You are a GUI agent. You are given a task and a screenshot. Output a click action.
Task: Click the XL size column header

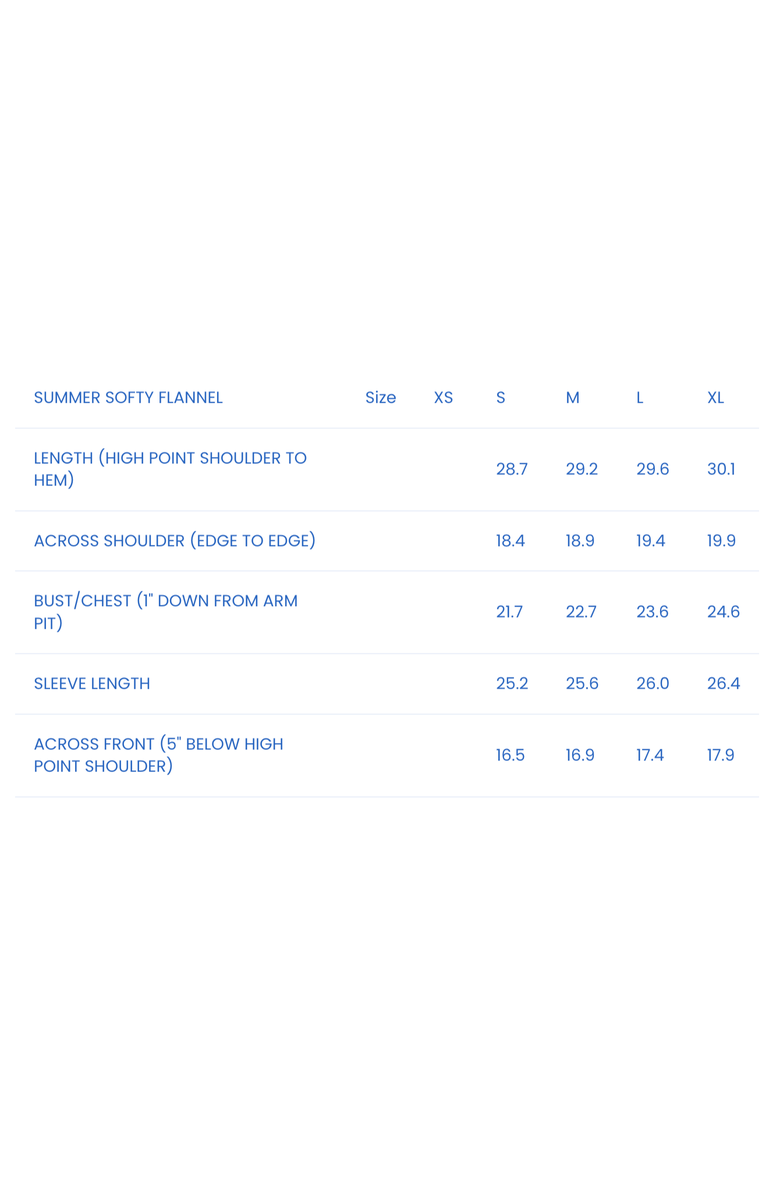[715, 398]
